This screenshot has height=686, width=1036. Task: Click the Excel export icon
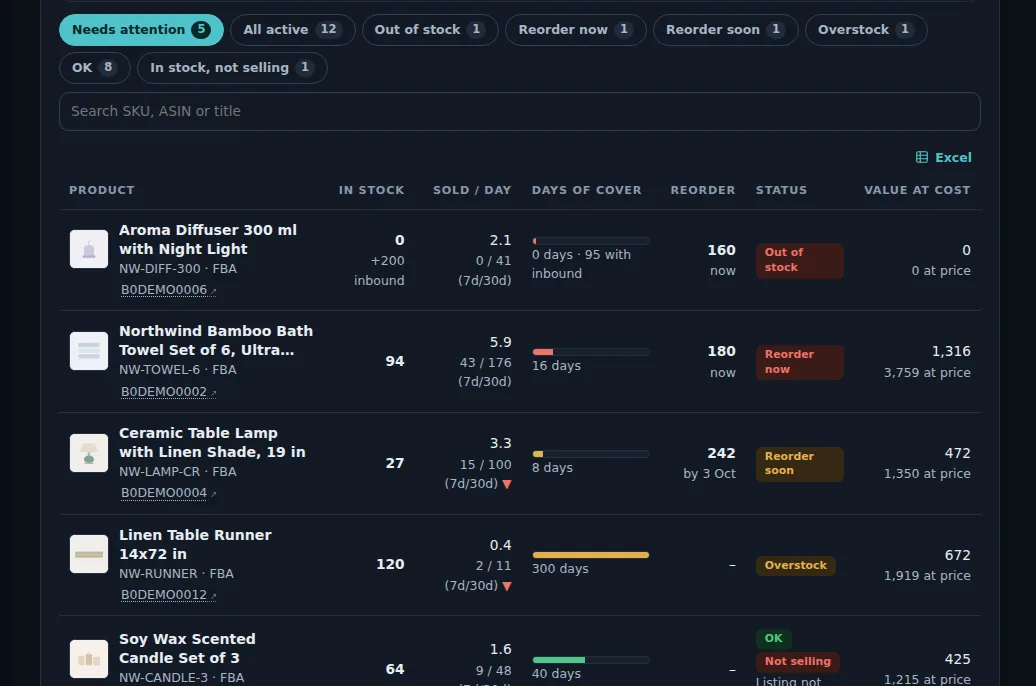click(922, 157)
